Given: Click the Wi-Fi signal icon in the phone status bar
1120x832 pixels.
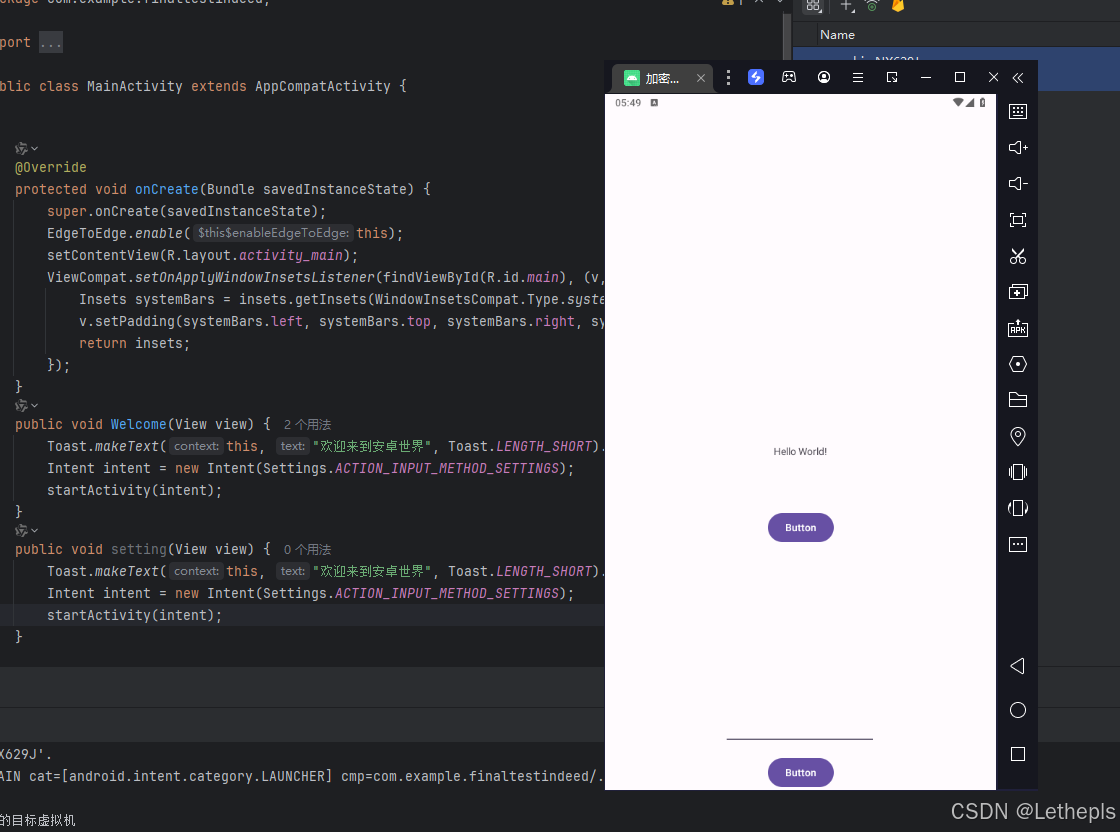Looking at the screenshot, I should (958, 103).
